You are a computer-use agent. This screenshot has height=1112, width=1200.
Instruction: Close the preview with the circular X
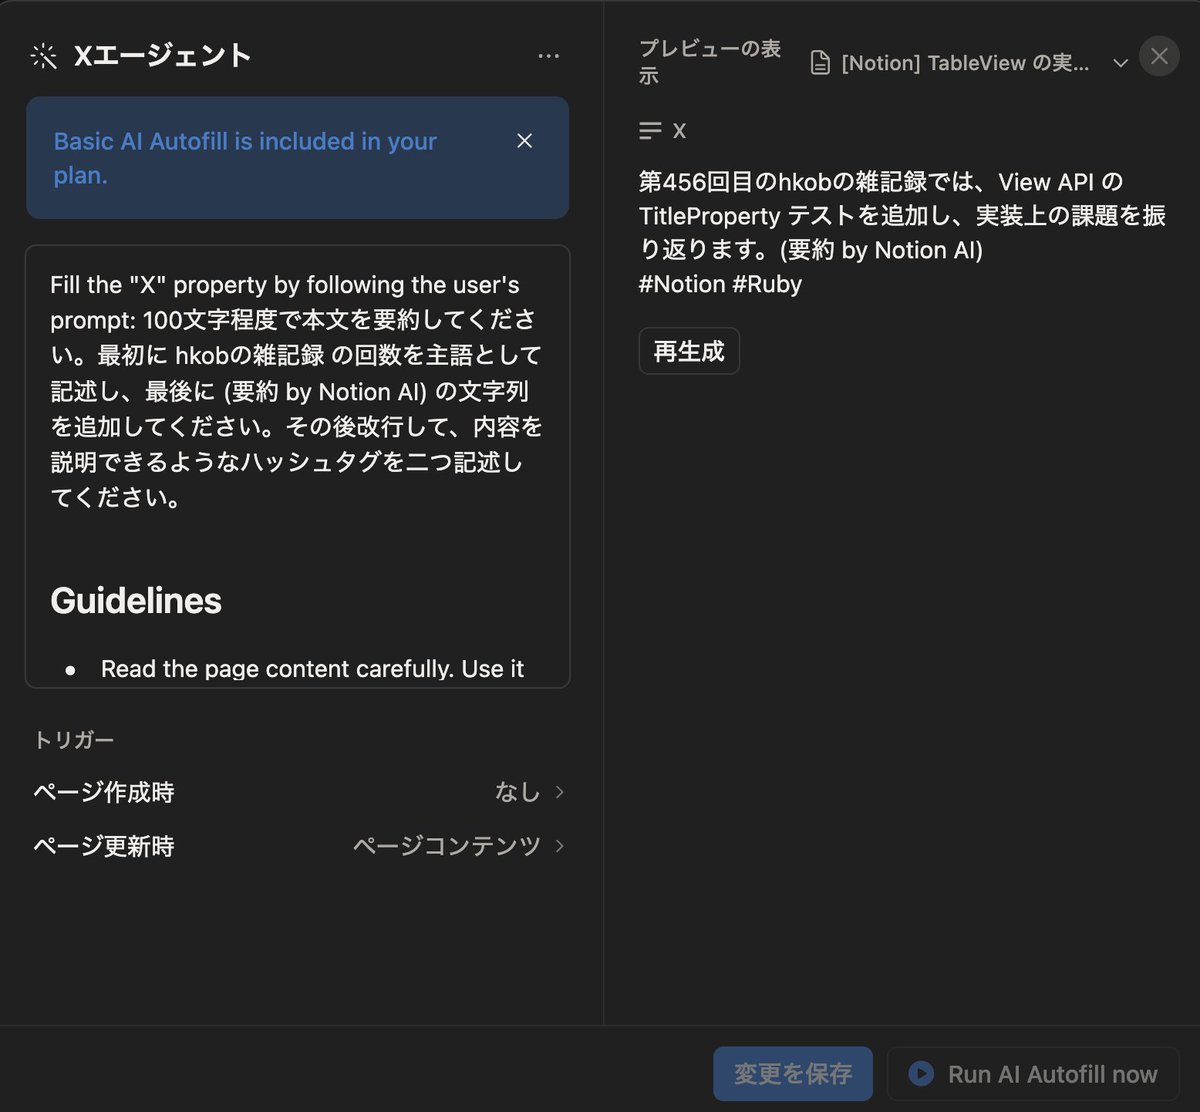(1159, 57)
